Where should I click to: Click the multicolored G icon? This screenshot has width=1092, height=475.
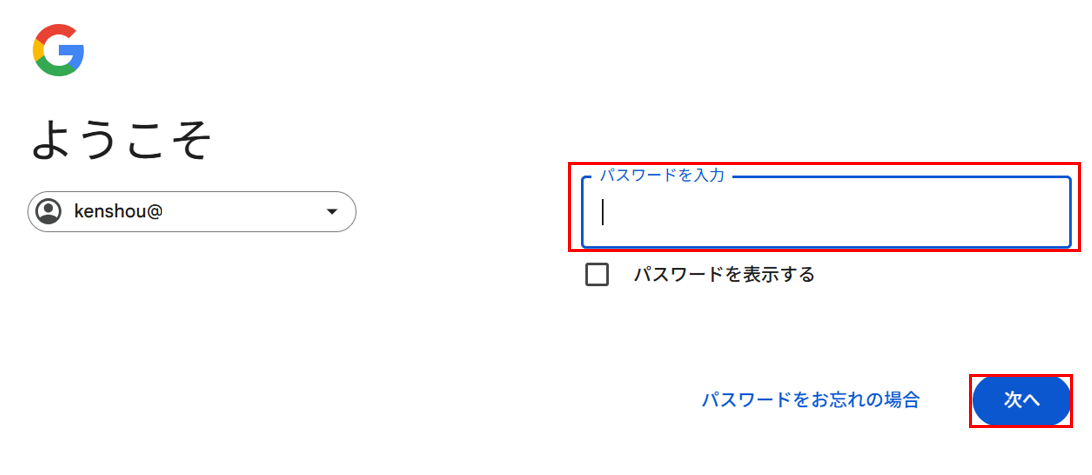[58, 50]
